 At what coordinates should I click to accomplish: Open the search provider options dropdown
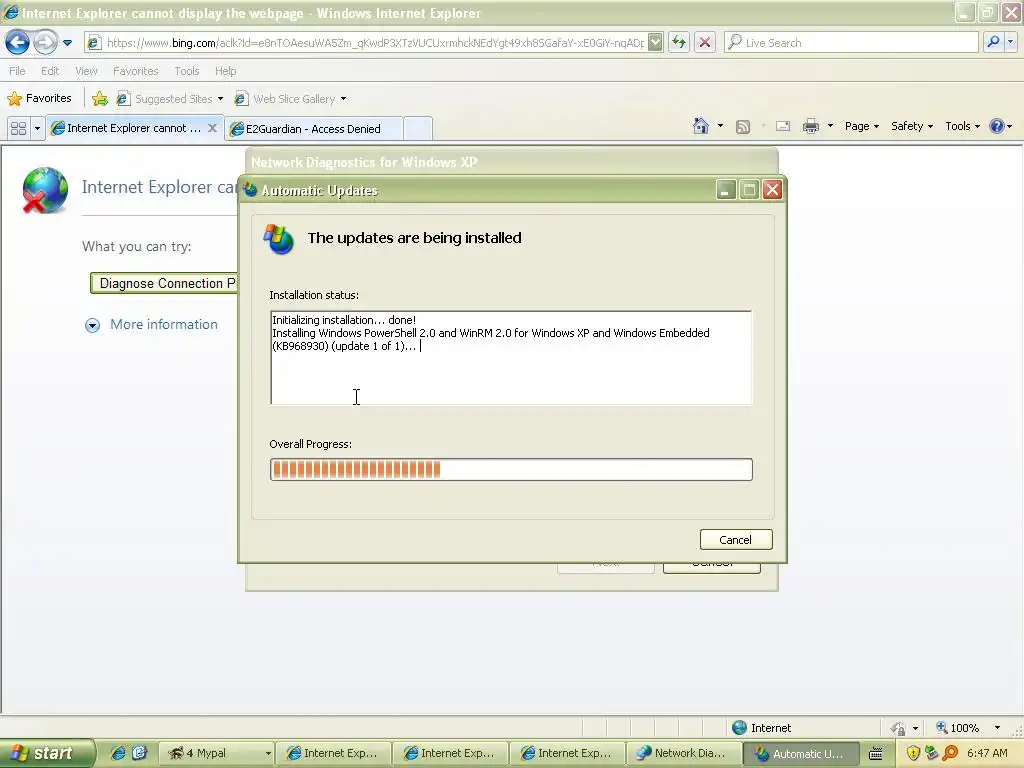pos(1010,43)
